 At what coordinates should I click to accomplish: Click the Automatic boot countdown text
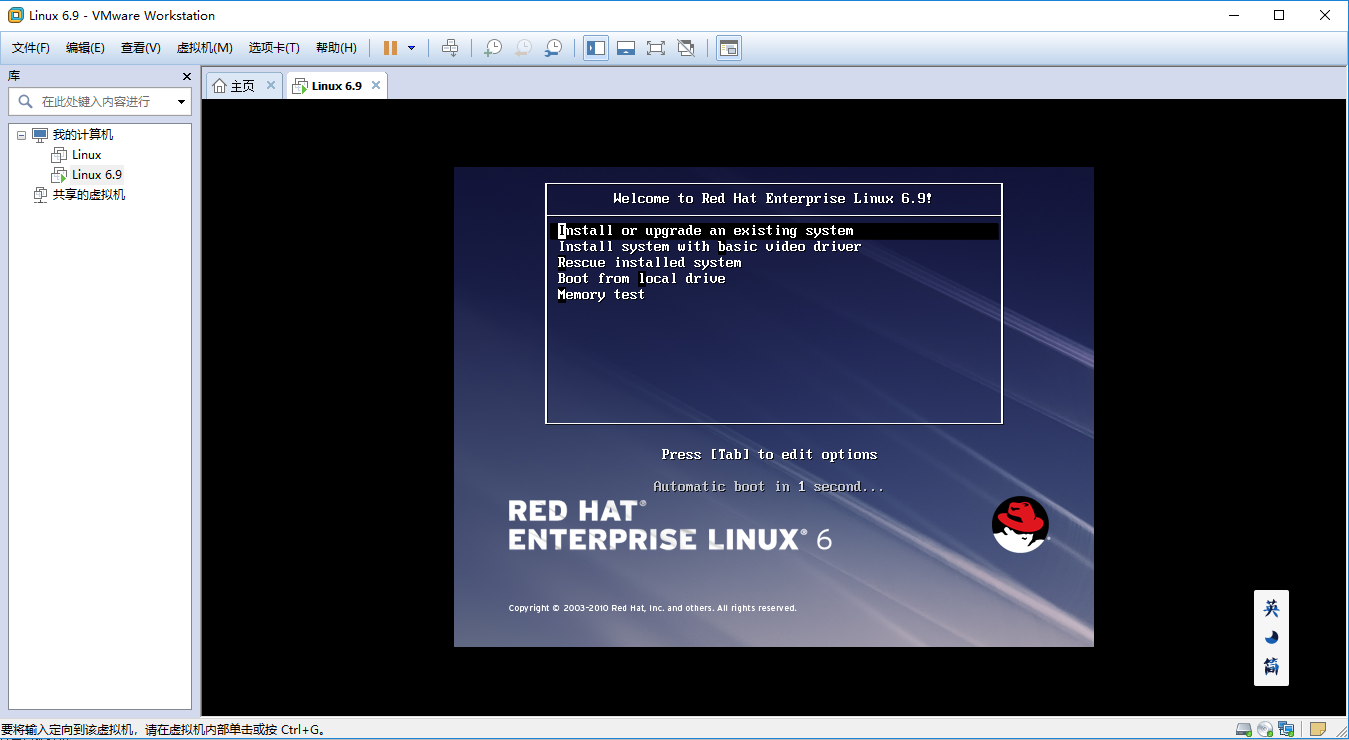pos(769,487)
